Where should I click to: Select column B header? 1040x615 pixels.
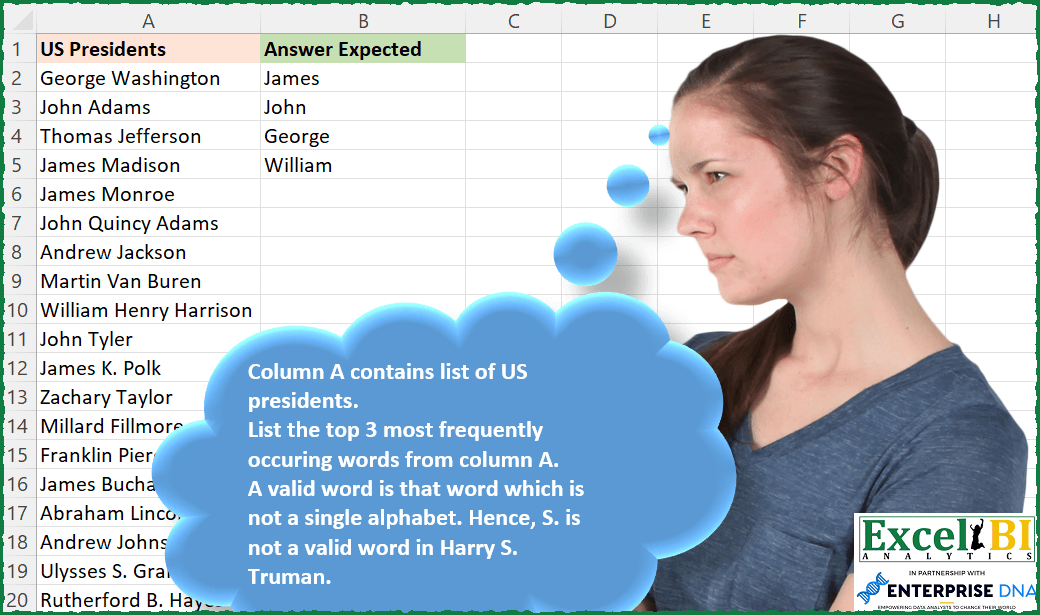pos(362,21)
